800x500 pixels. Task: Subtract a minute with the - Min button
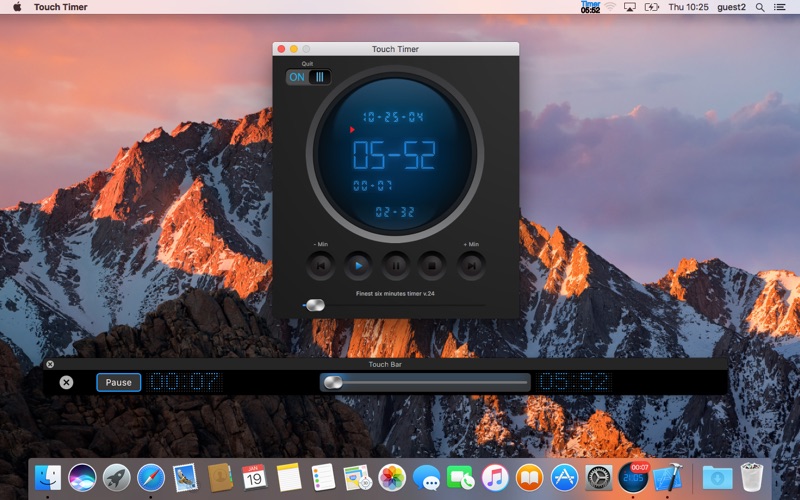point(320,265)
